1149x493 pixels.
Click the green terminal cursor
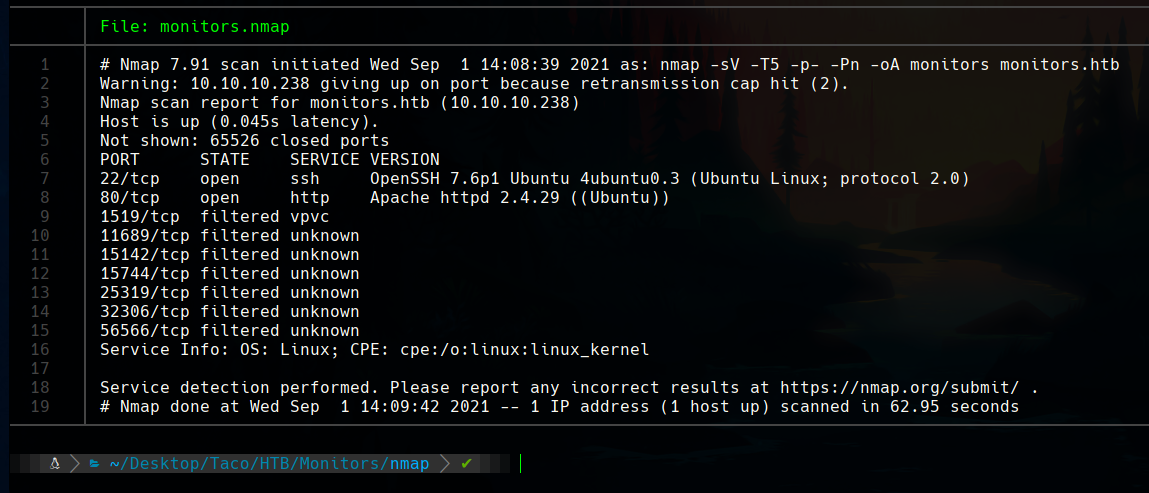tap(521, 464)
